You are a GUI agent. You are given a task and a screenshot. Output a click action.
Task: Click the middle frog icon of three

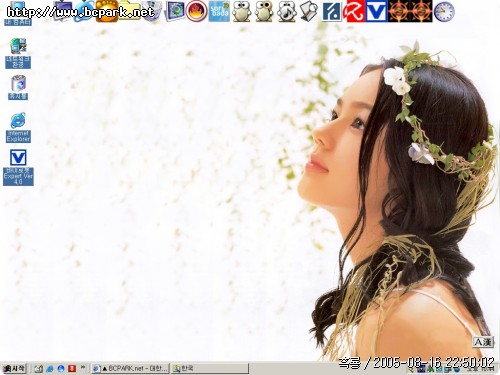(x=264, y=11)
